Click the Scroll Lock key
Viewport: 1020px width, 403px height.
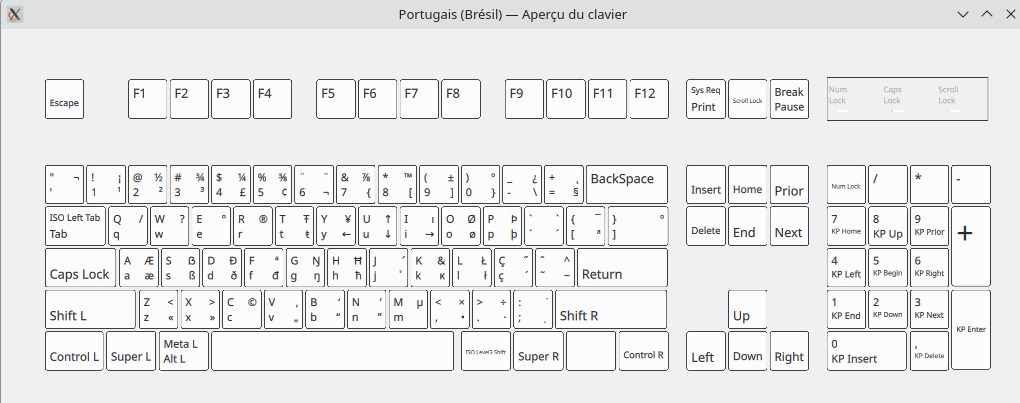tap(747, 100)
